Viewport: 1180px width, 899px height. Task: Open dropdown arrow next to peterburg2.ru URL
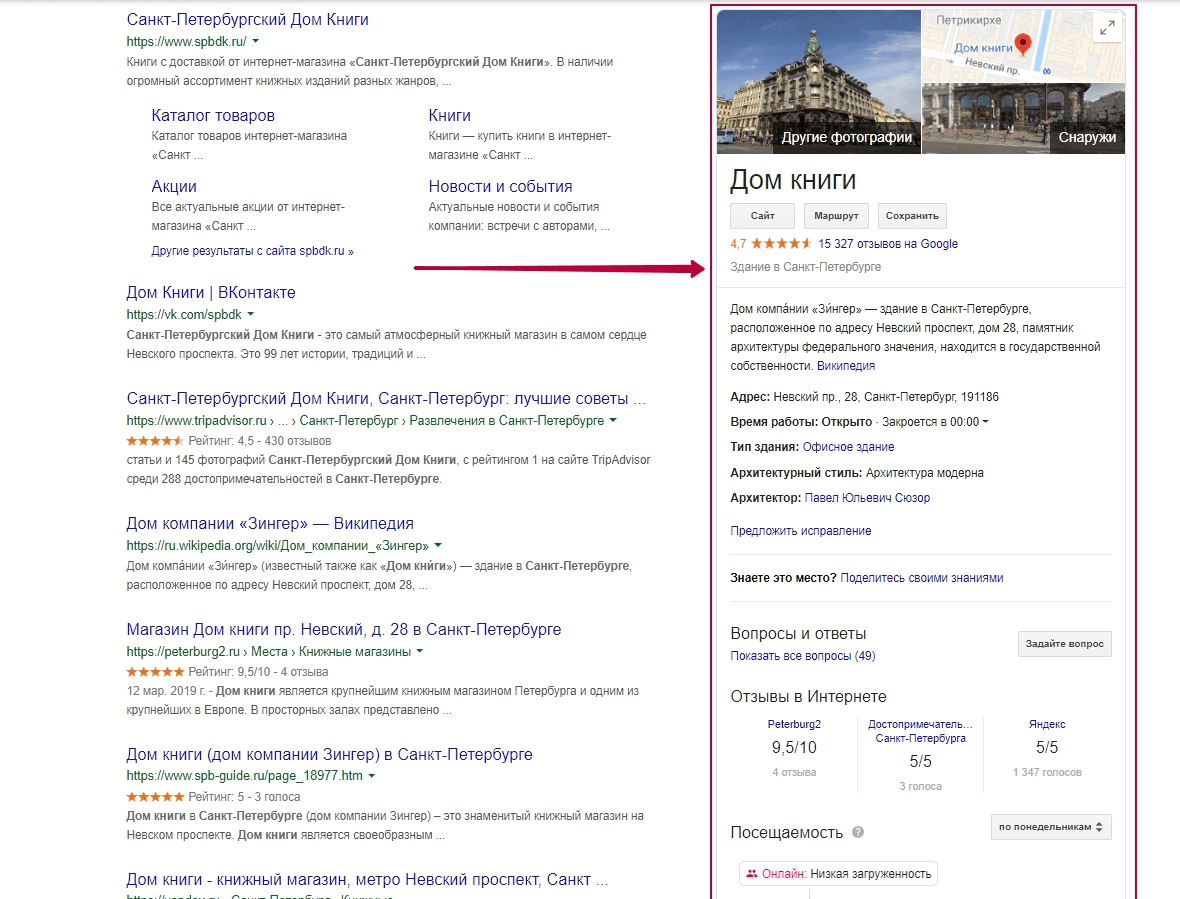(x=420, y=651)
